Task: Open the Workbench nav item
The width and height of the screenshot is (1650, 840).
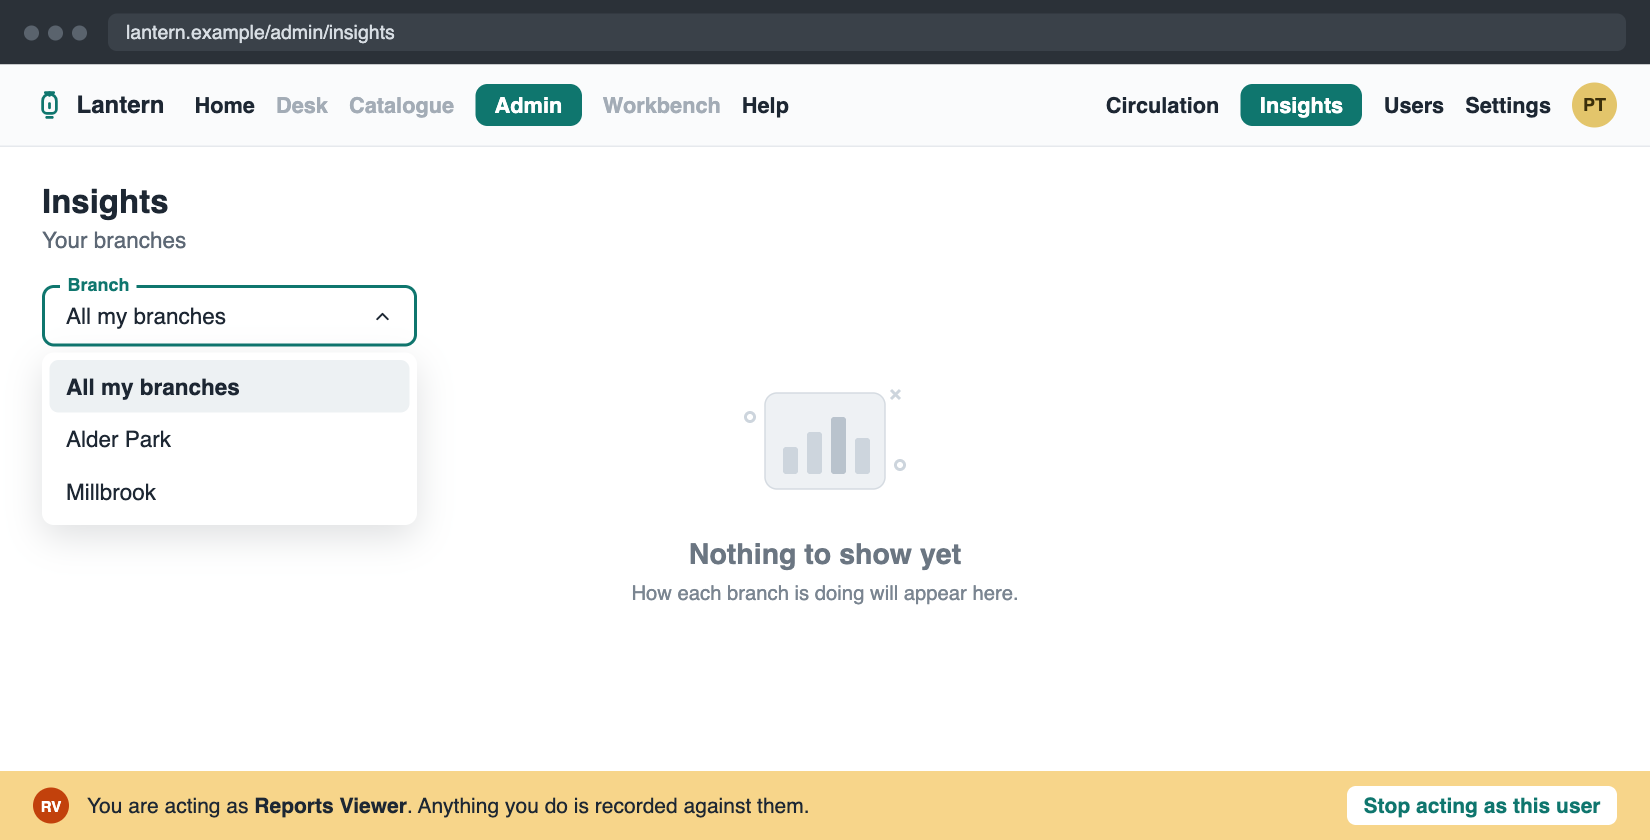Action: pos(661,105)
